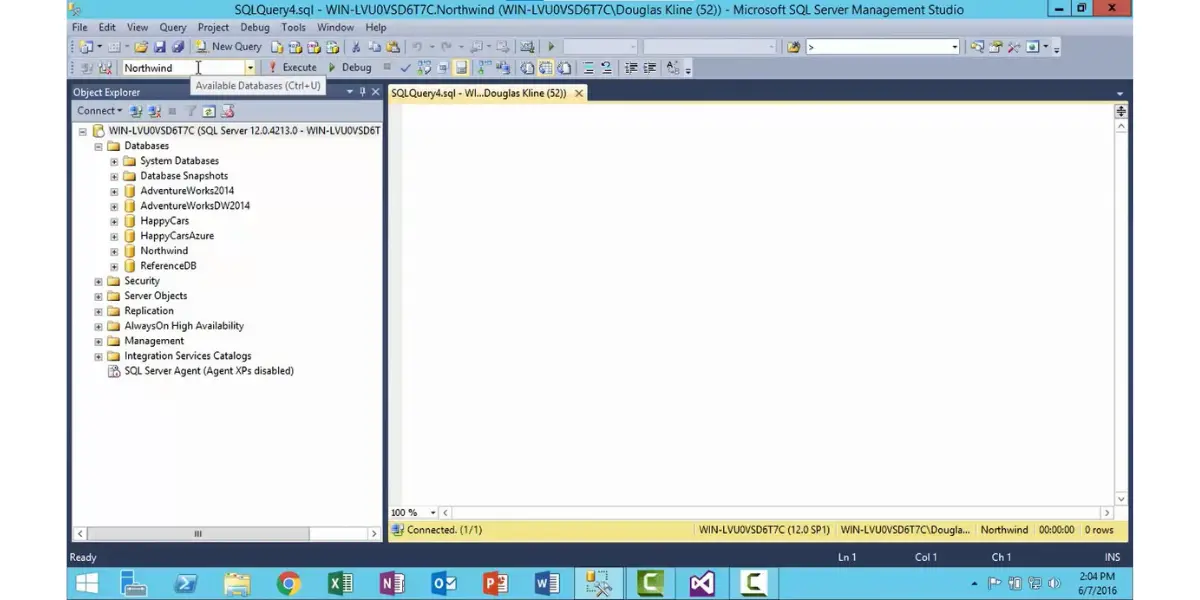Viewport: 1200px width, 600px height.
Task: Expand the Management folder node
Action: pos(99,341)
